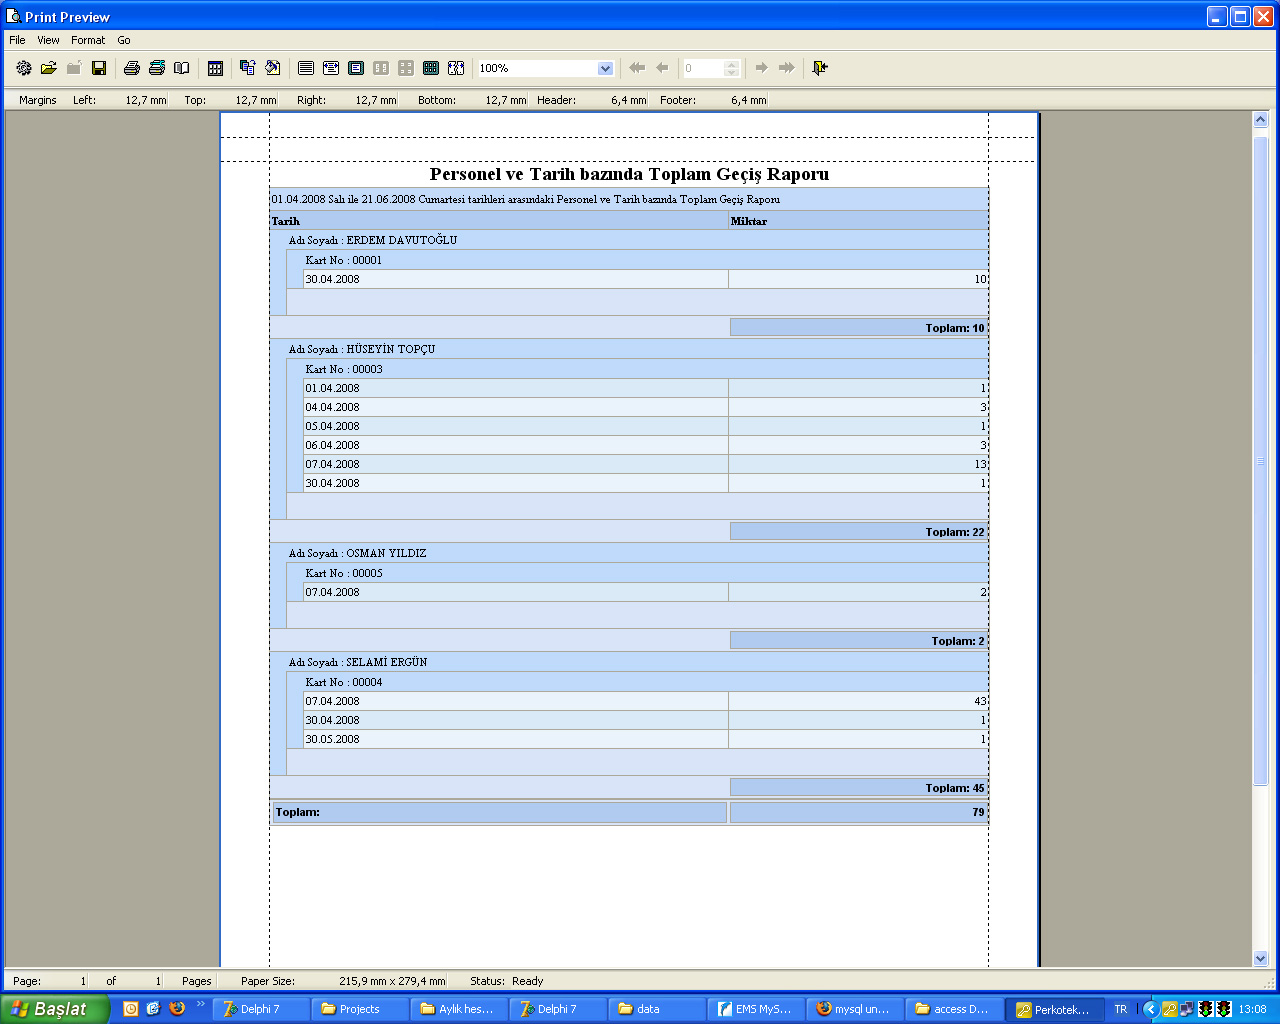The image size is (1280, 1024).
Task: Open a report file via folder icon
Action: tap(48, 68)
